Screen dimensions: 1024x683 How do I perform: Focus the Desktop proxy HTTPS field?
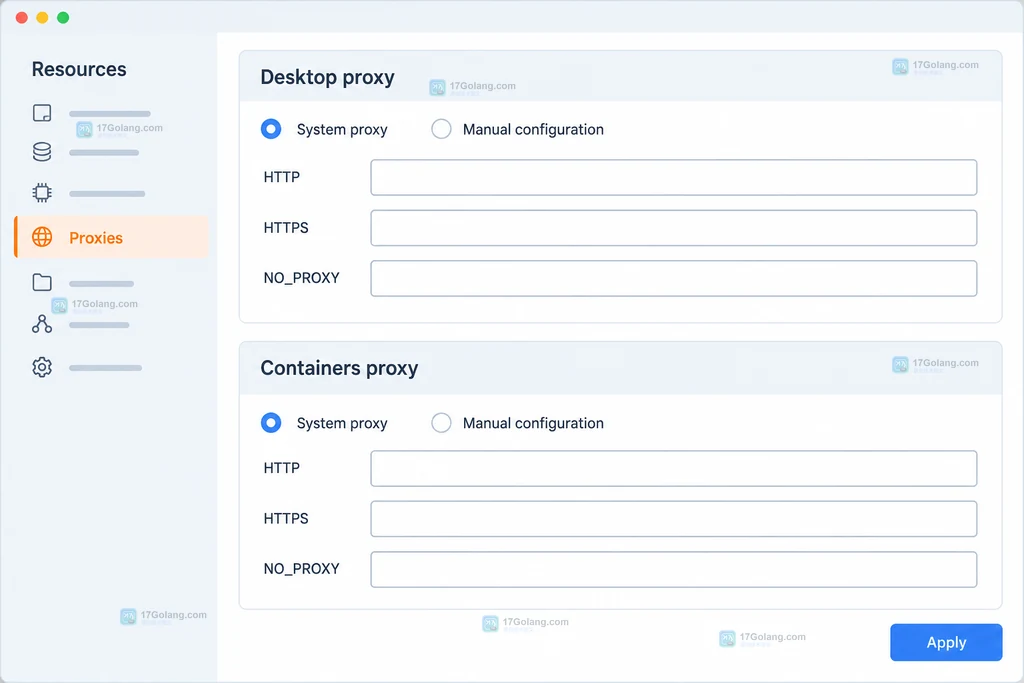click(x=674, y=228)
